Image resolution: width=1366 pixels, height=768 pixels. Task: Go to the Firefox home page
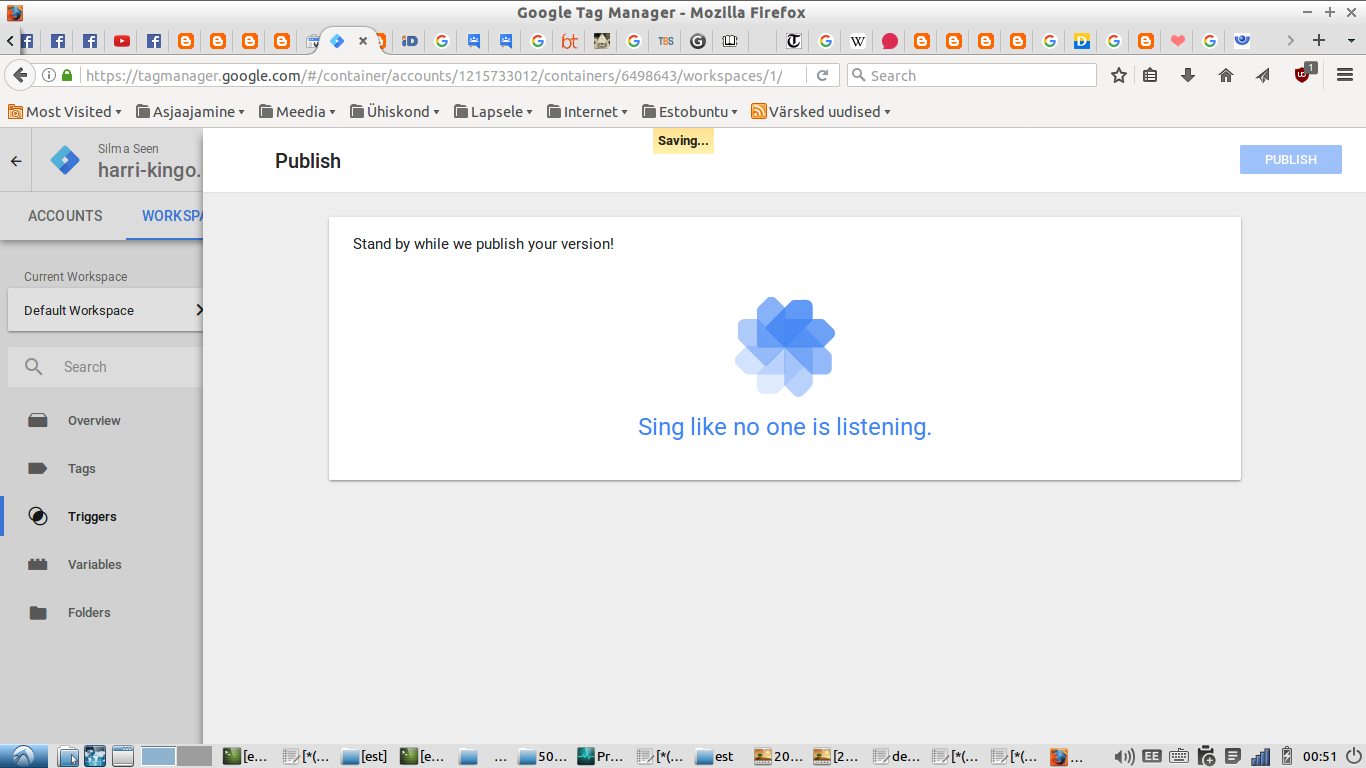tap(1226, 75)
